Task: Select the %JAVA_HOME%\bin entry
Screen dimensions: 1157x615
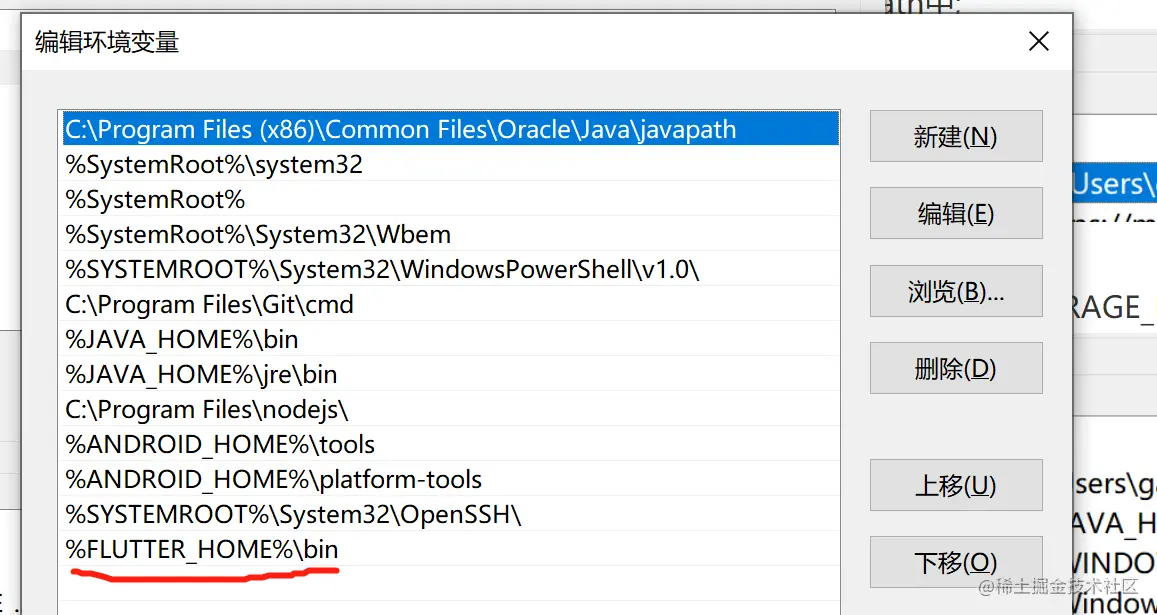Action: pyautogui.click(x=182, y=339)
